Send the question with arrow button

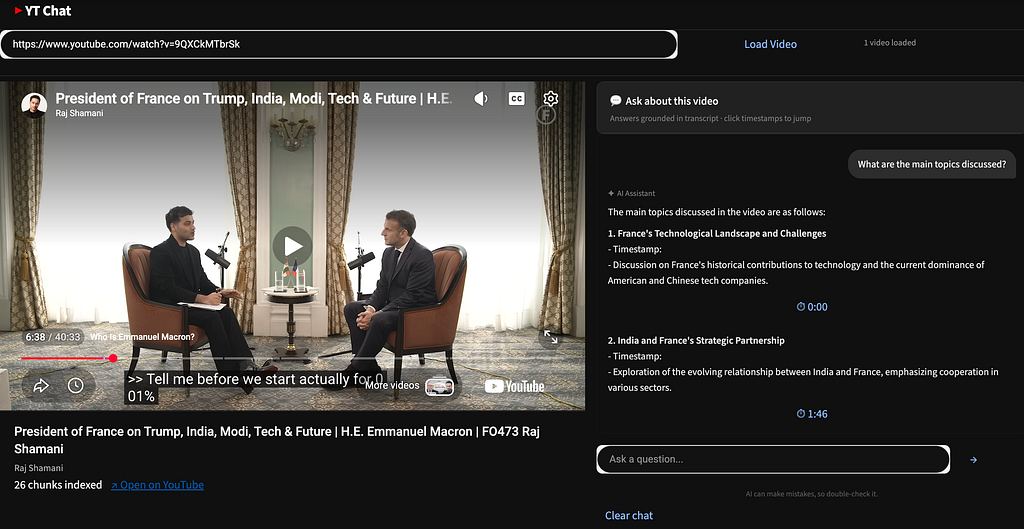click(973, 460)
